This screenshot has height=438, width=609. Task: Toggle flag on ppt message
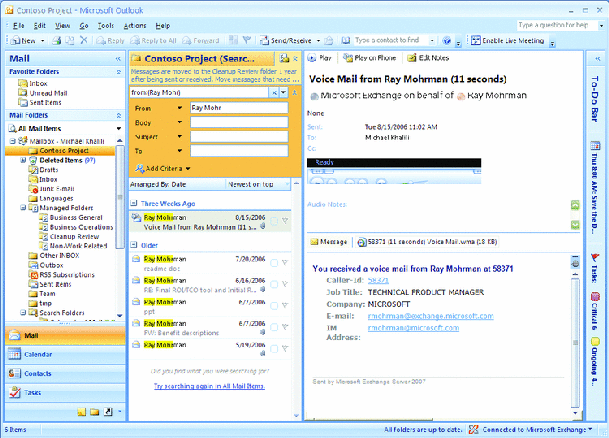click(285, 306)
